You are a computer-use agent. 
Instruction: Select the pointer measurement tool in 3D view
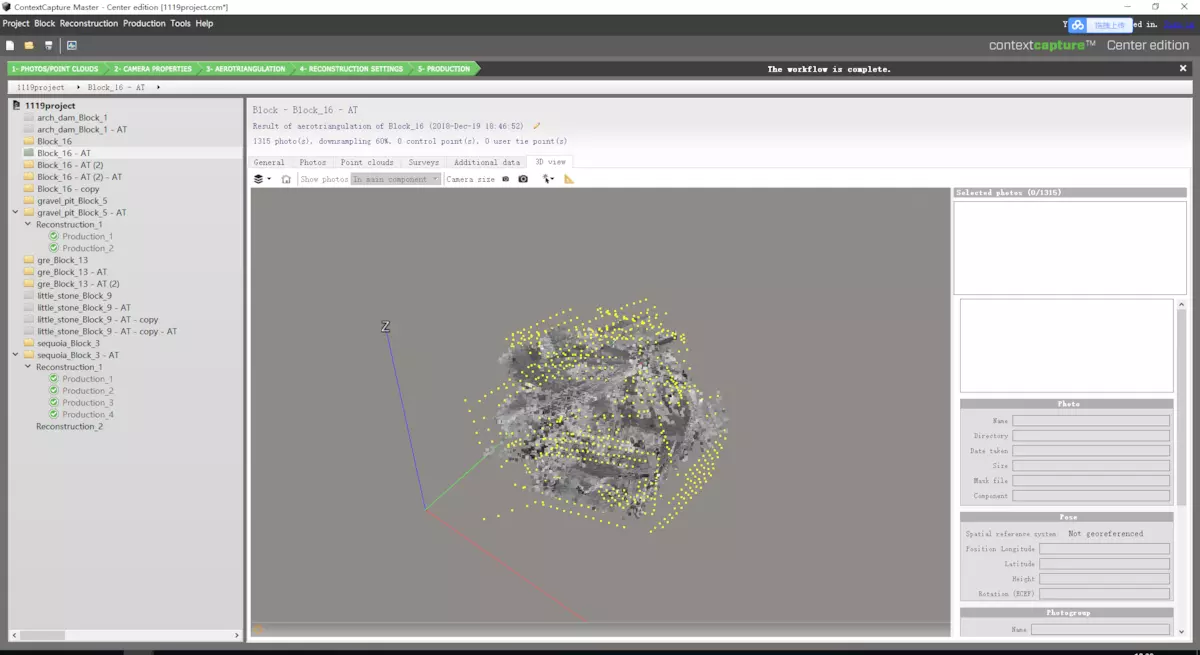click(546, 179)
